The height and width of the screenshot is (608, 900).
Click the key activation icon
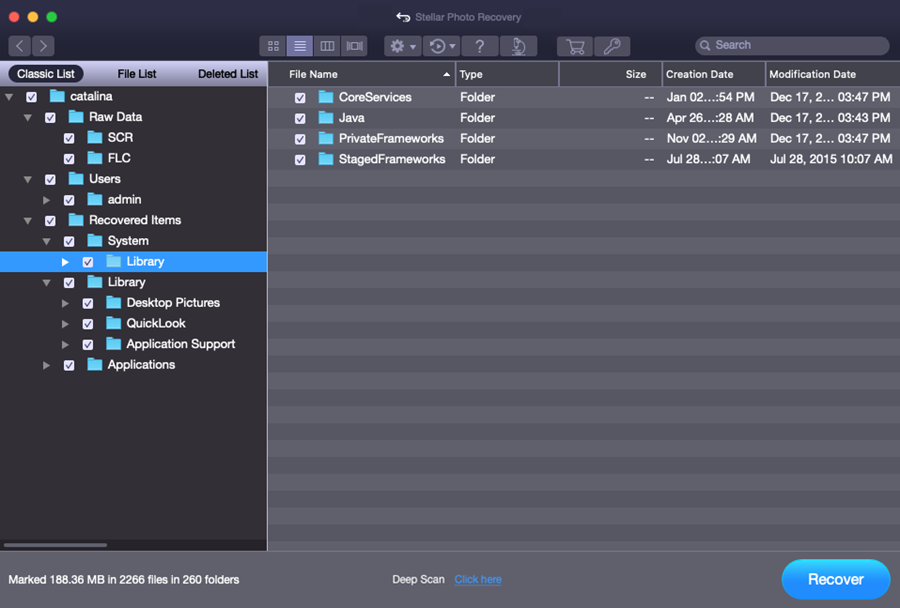coord(612,46)
